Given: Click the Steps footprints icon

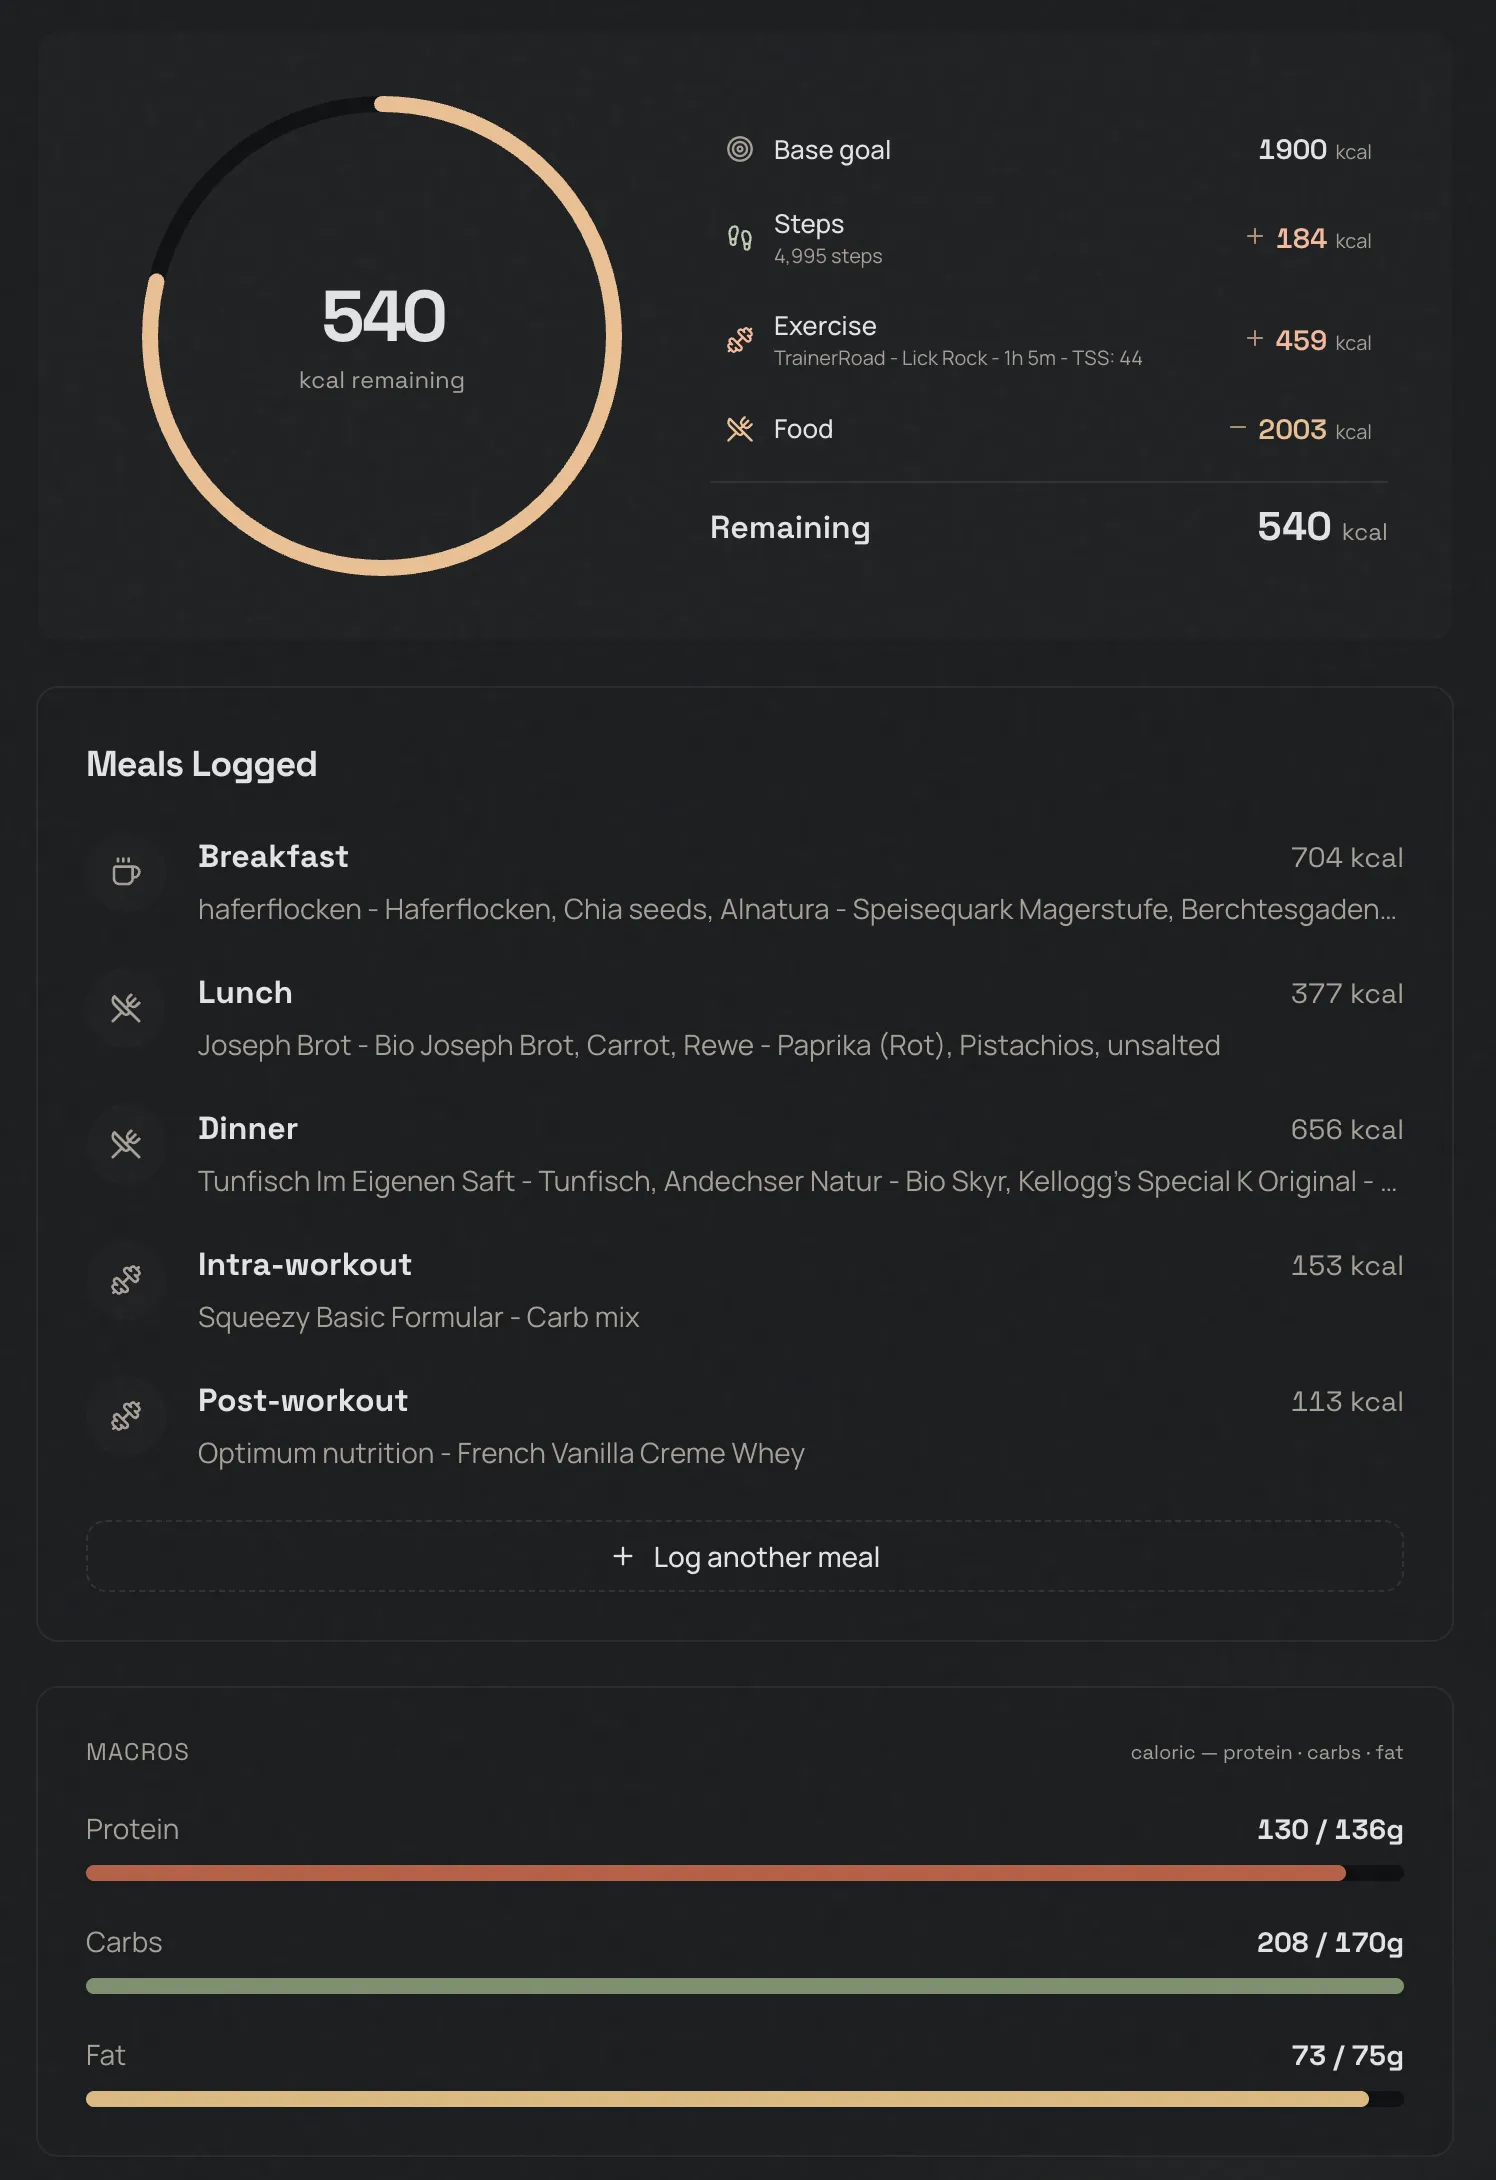Looking at the screenshot, I should pyautogui.click(x=739, y=238).
